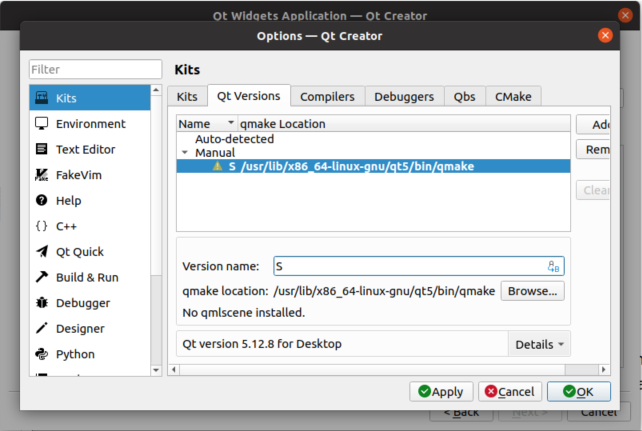Open Qt Quick paper-plane icon

pos(41,251)
